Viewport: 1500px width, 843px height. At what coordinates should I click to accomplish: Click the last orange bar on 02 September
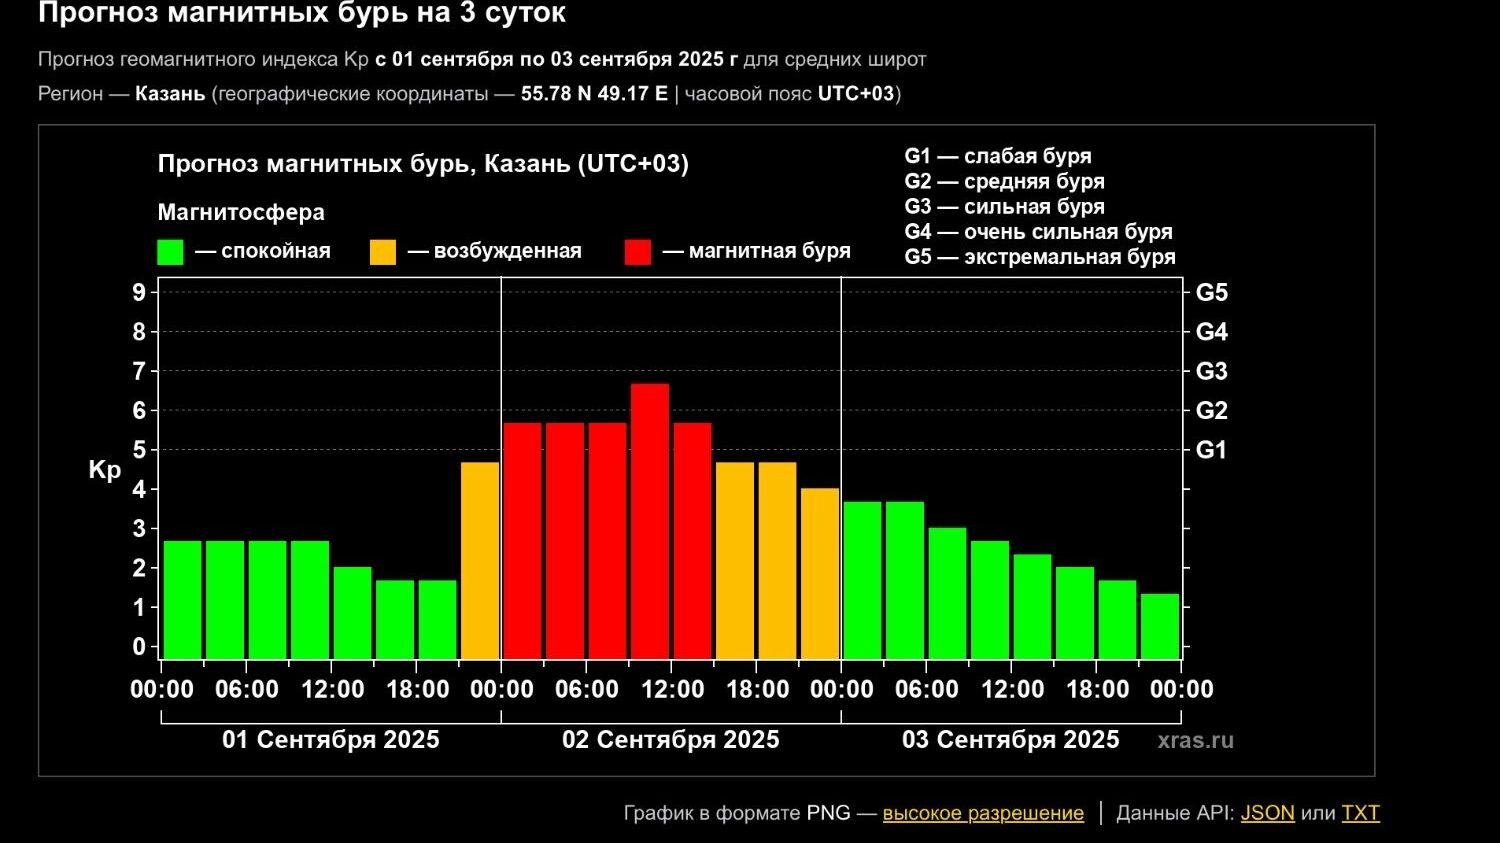pos(820,573)
